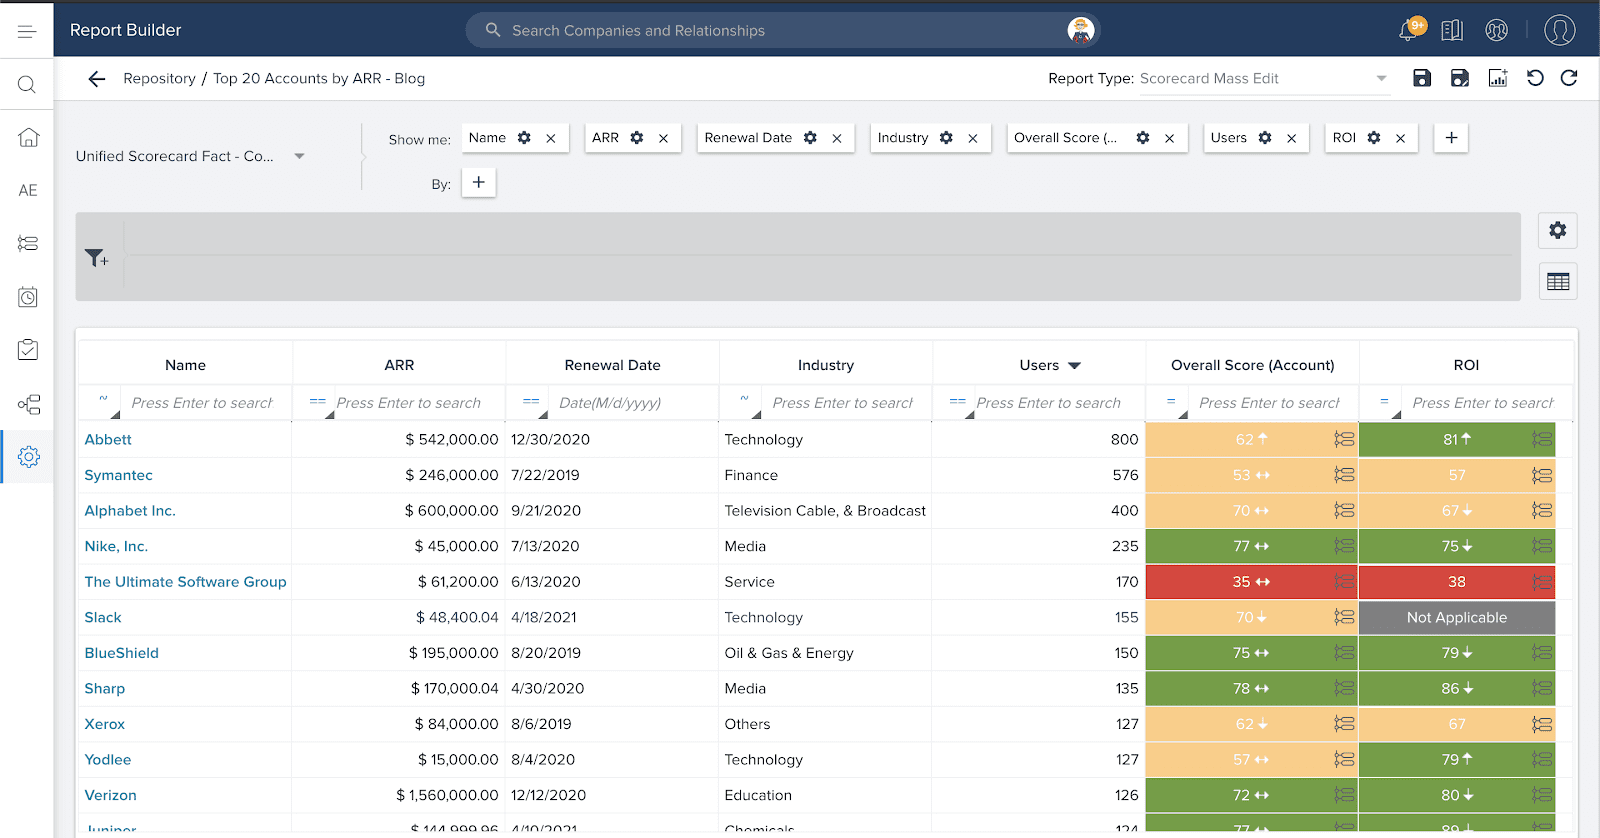Expand the Report Type dropdown

tap(1381, 79)
